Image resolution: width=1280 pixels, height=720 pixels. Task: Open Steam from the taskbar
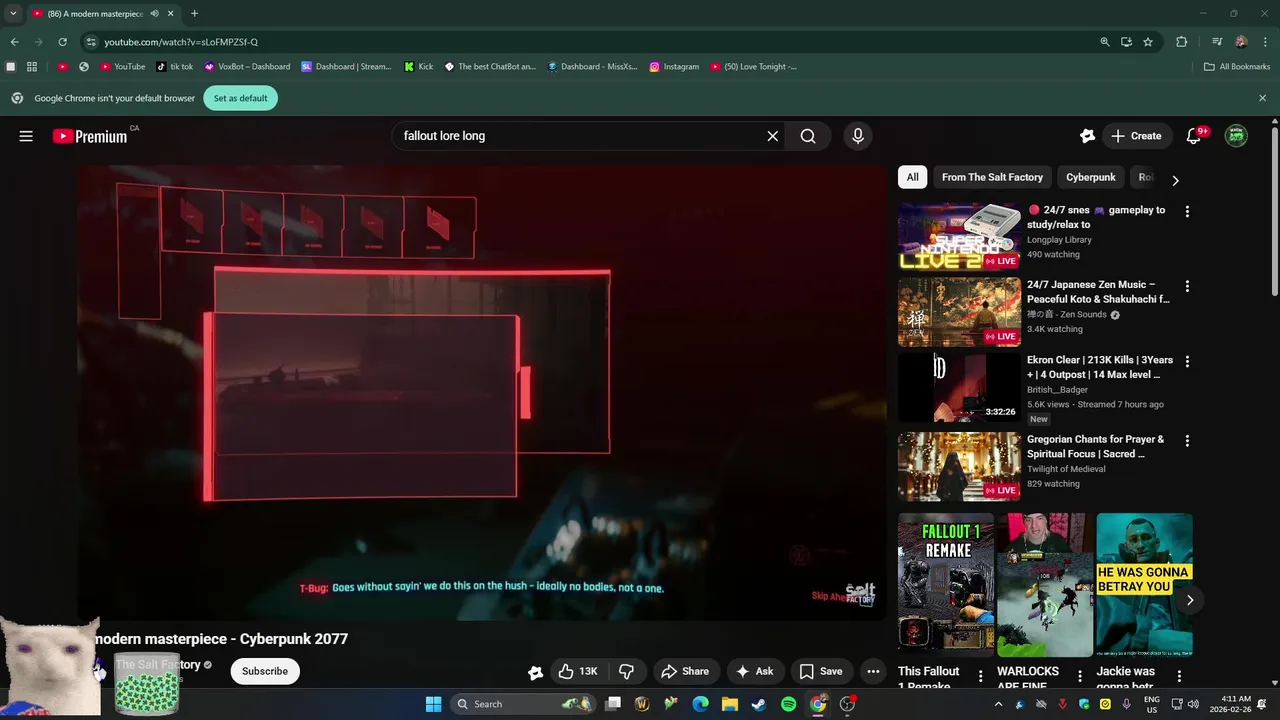pos(758,704)
